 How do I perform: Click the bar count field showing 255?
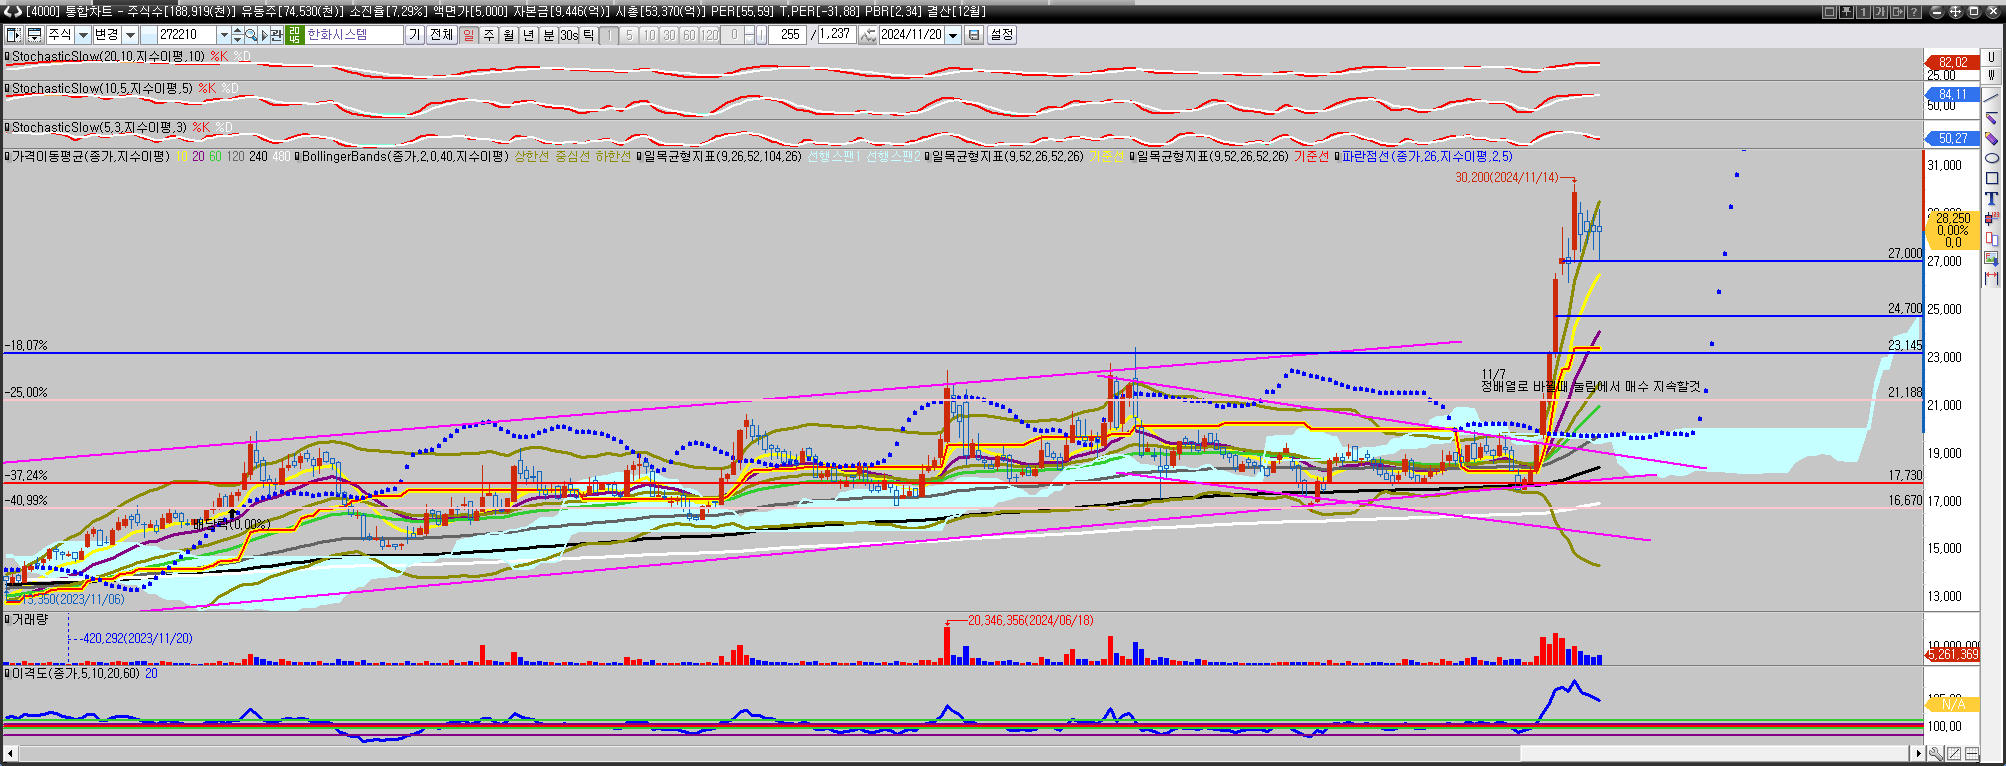point(788,35)
